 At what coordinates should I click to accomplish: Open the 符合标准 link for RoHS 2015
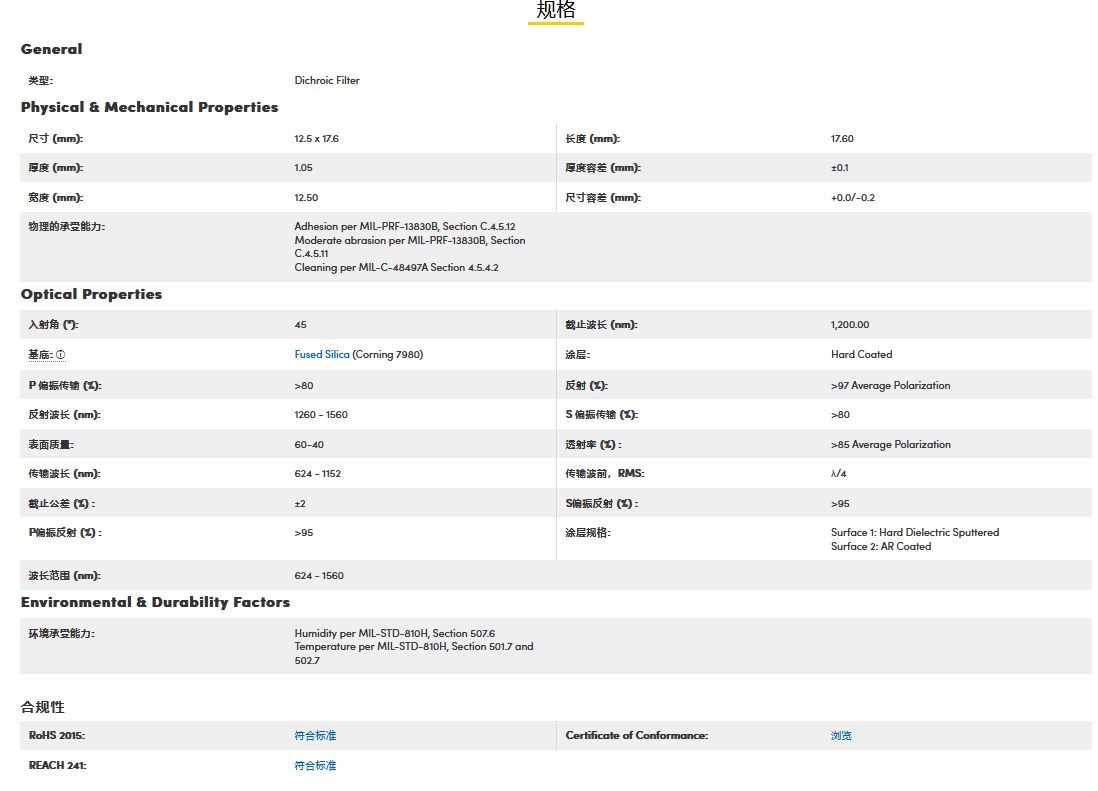(x=315, y=736)
